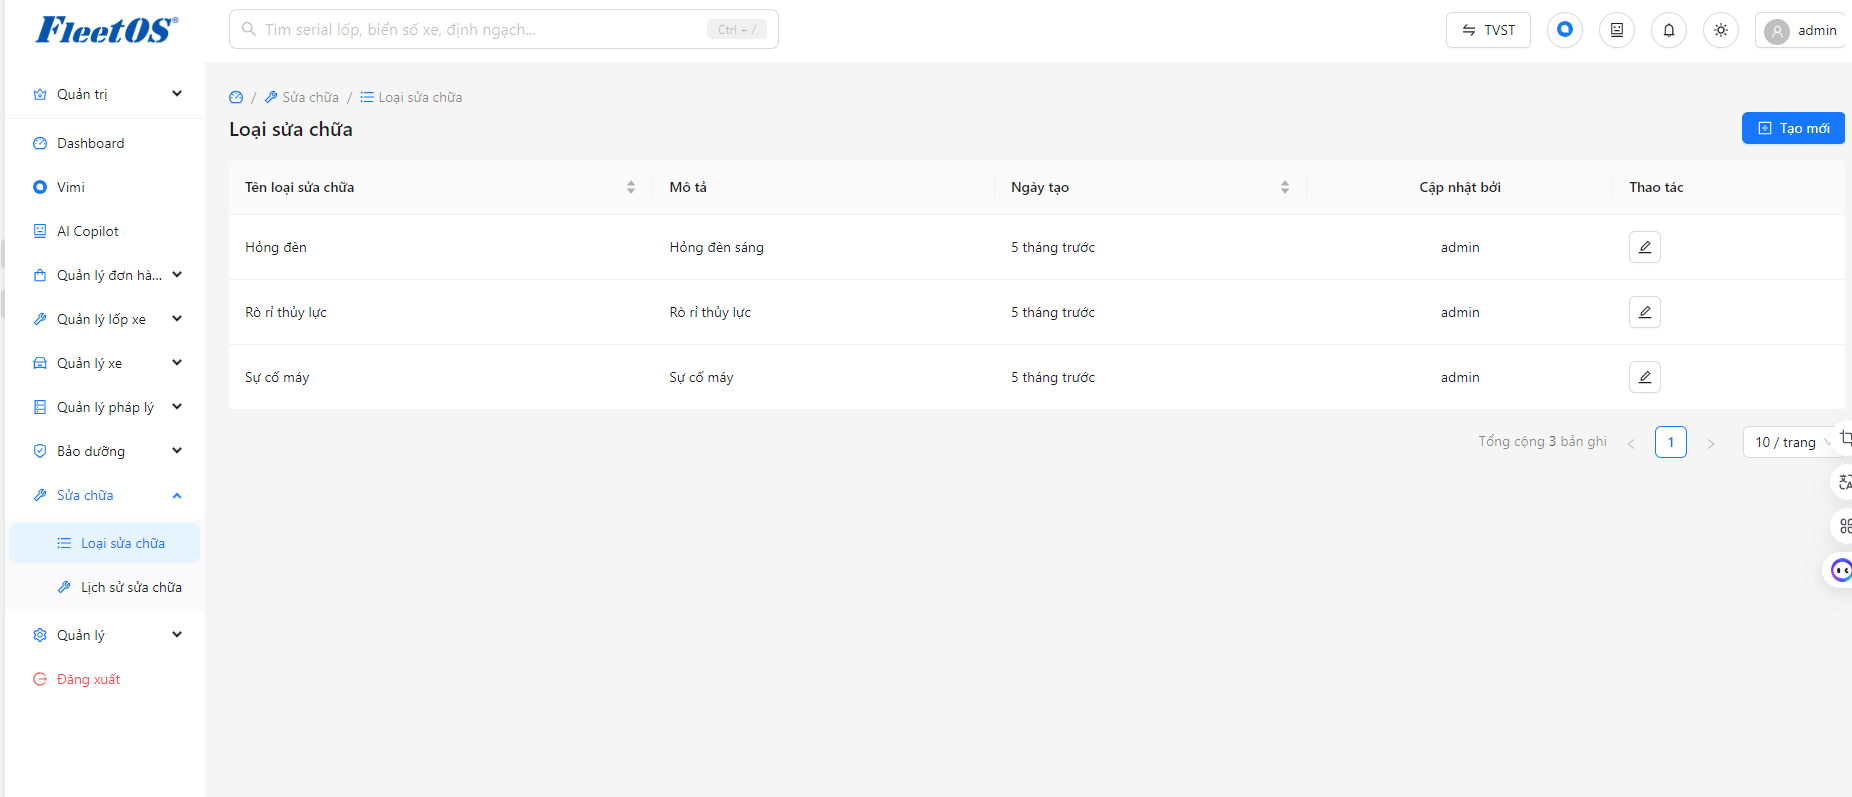Click the floating grid apps icon
This screenshot has width=1852, height=797.
1843,526
